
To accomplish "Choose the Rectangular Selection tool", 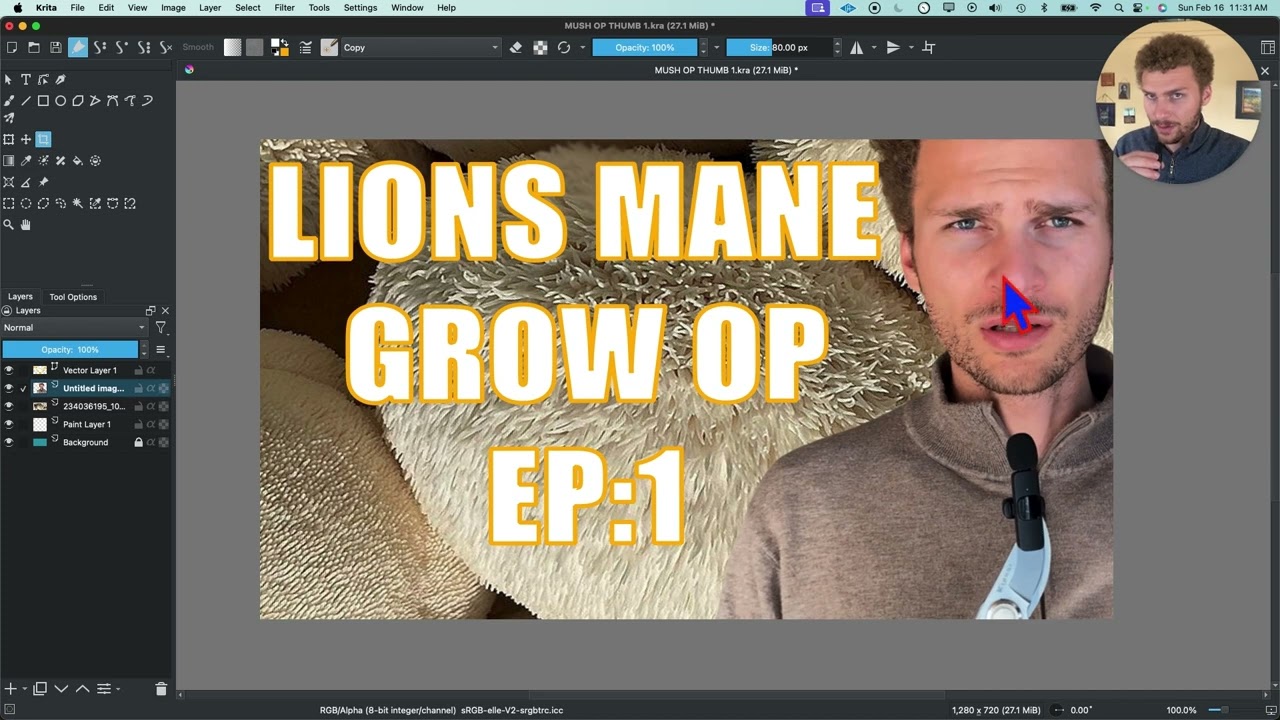I will pyautogui.click(x=9, y=203).
